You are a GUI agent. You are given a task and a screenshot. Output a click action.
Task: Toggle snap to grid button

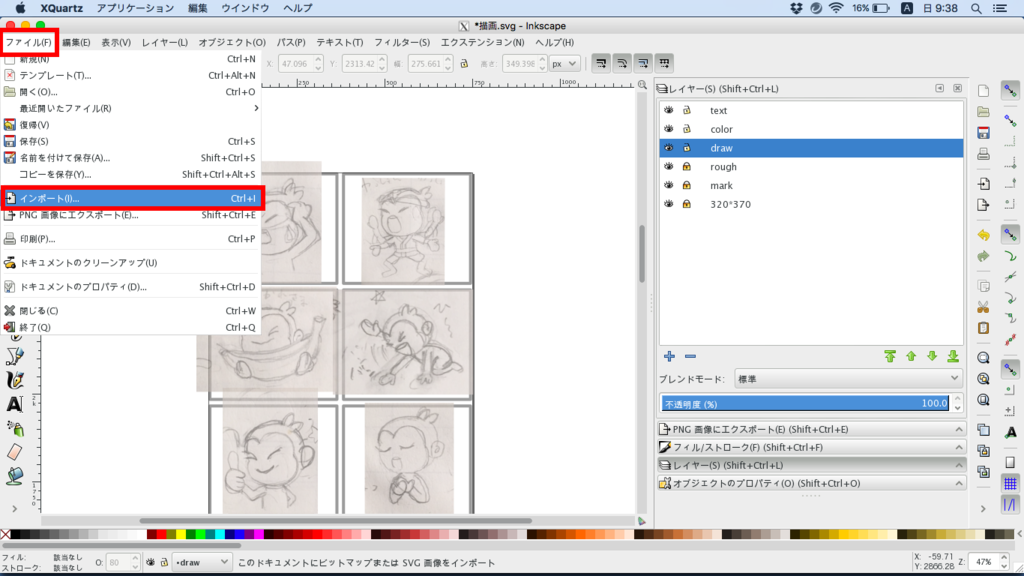click(1010, 484)
